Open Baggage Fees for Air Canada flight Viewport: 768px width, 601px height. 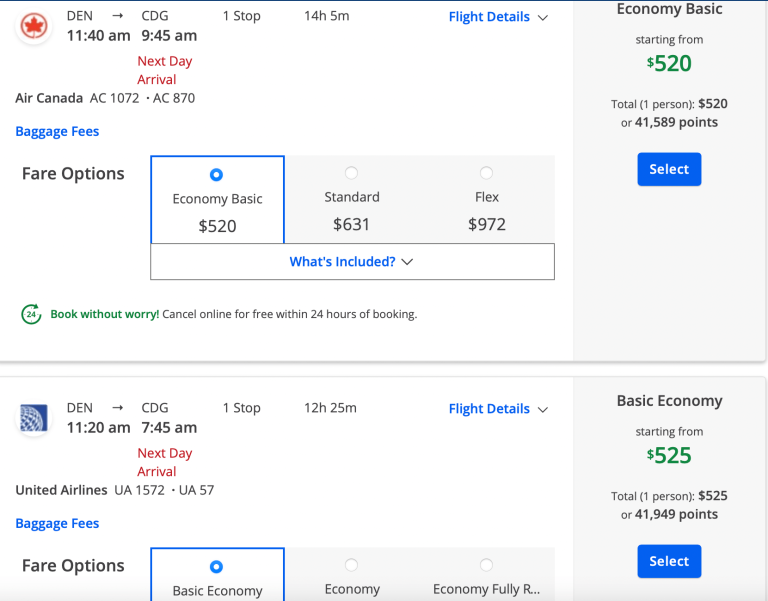coord(57,131)
